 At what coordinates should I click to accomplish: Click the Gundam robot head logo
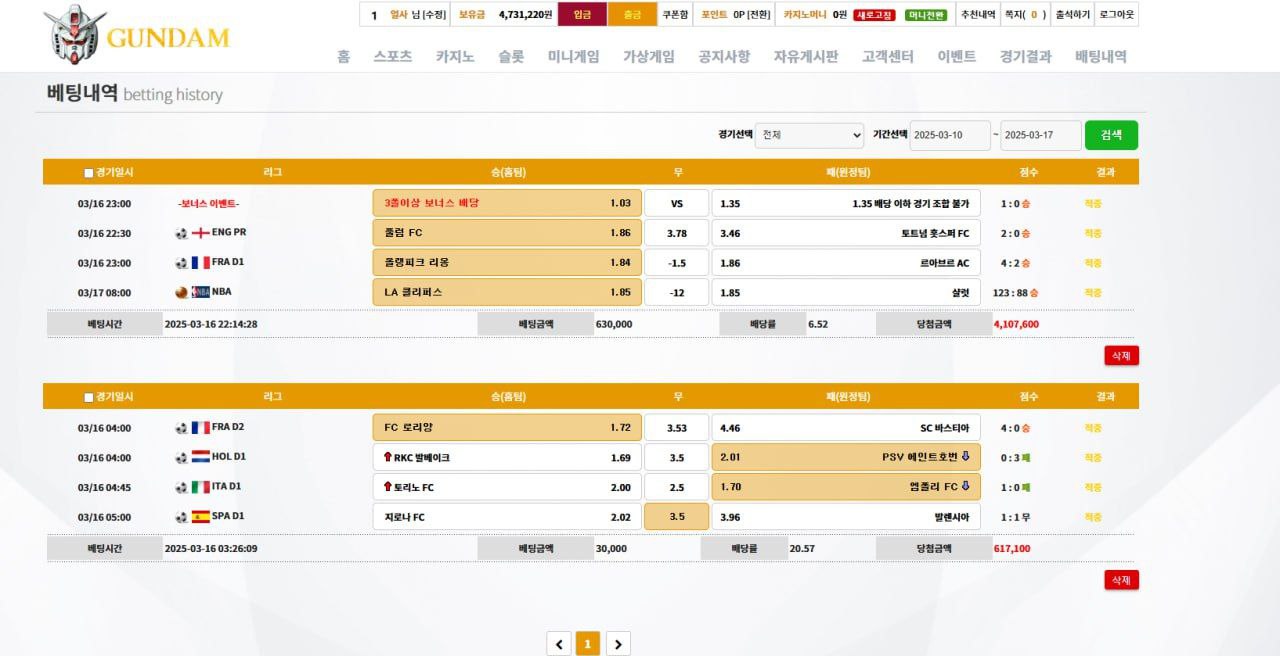75,33
